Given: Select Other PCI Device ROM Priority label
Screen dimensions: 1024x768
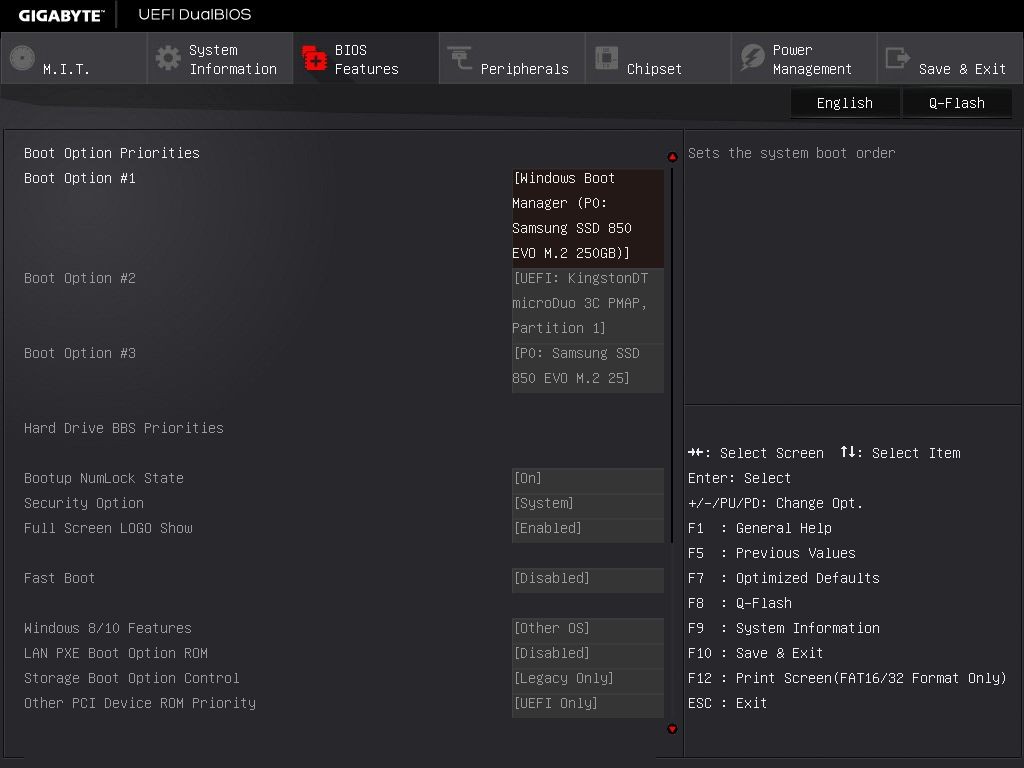Looking at the screenshot, I should (140, 703).
